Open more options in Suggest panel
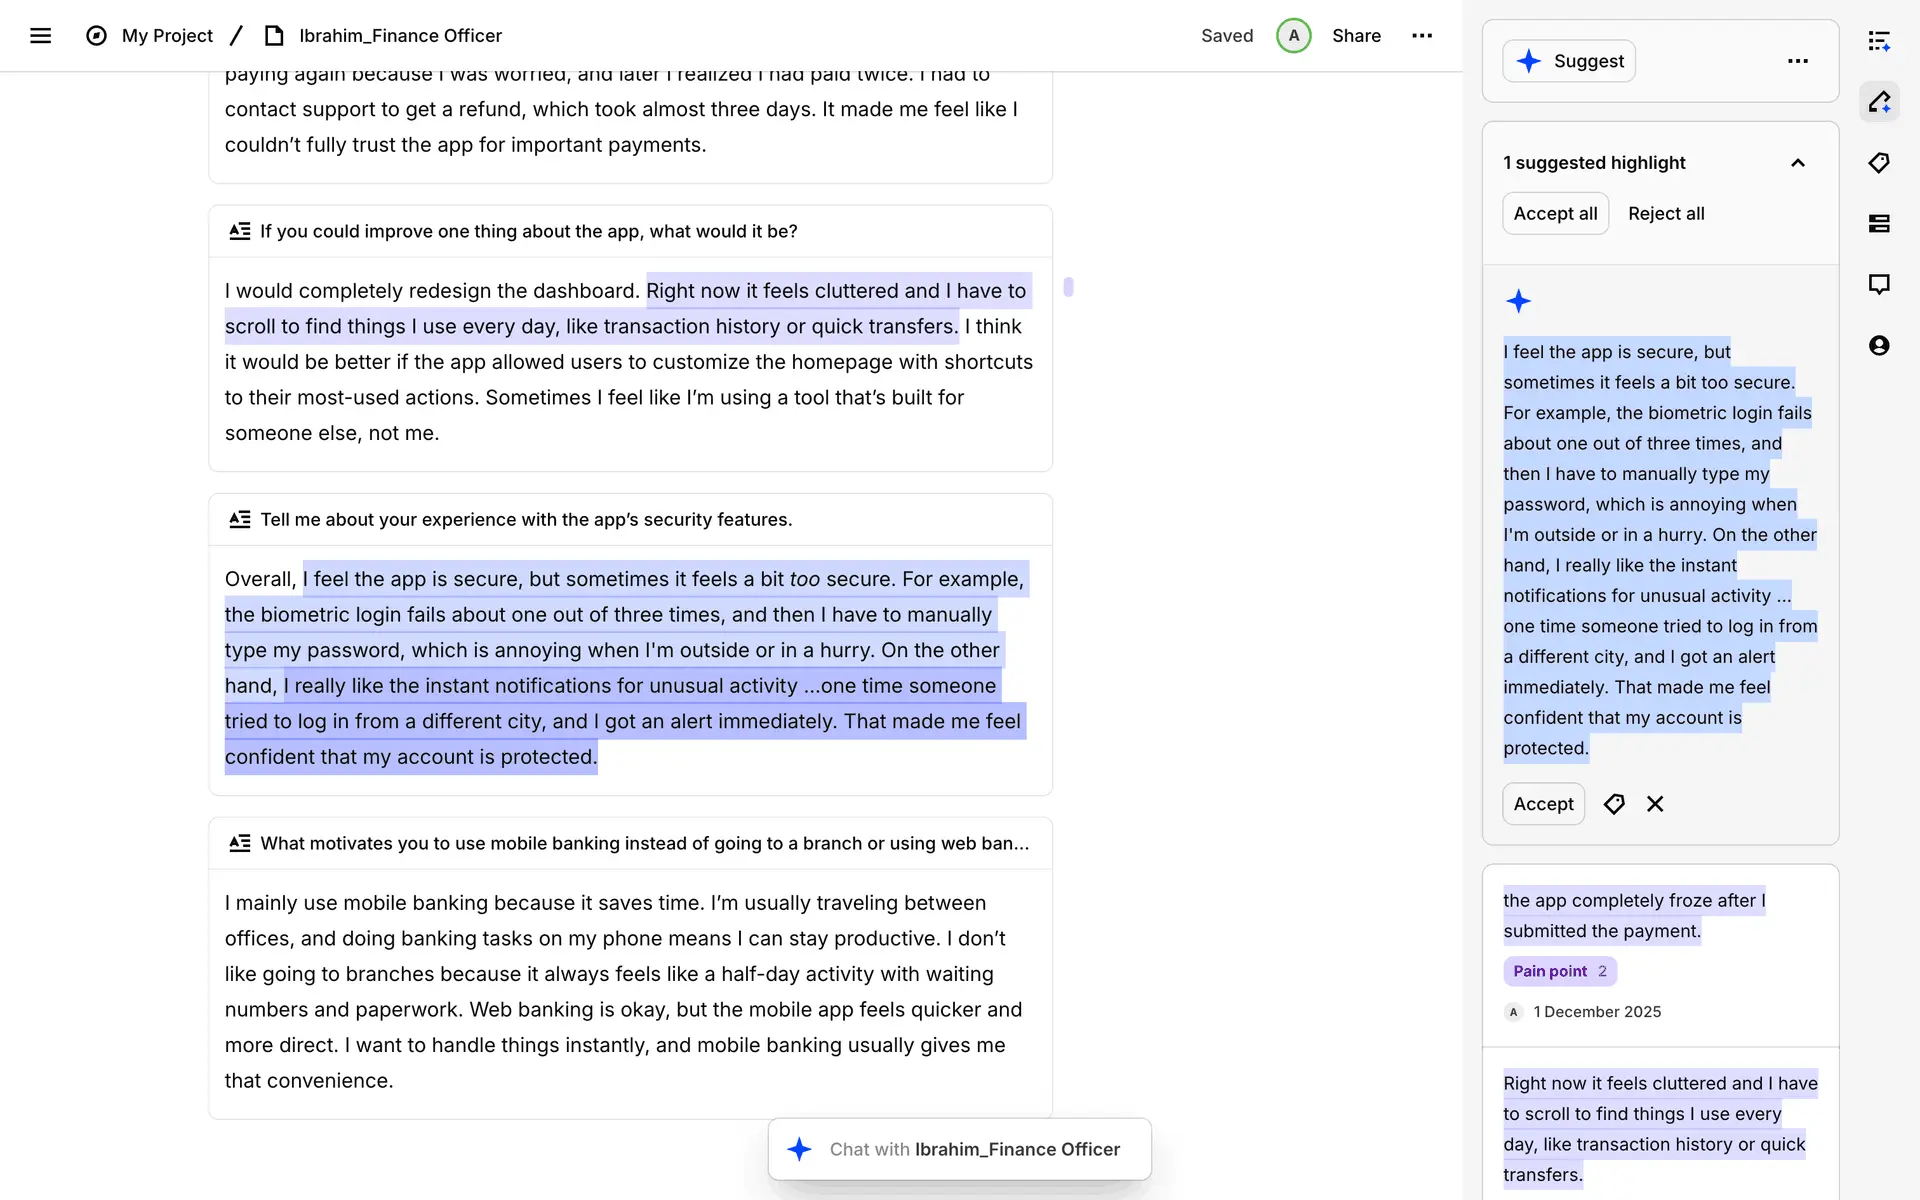This screenshot has width=1920, height=1200. 1797,61
